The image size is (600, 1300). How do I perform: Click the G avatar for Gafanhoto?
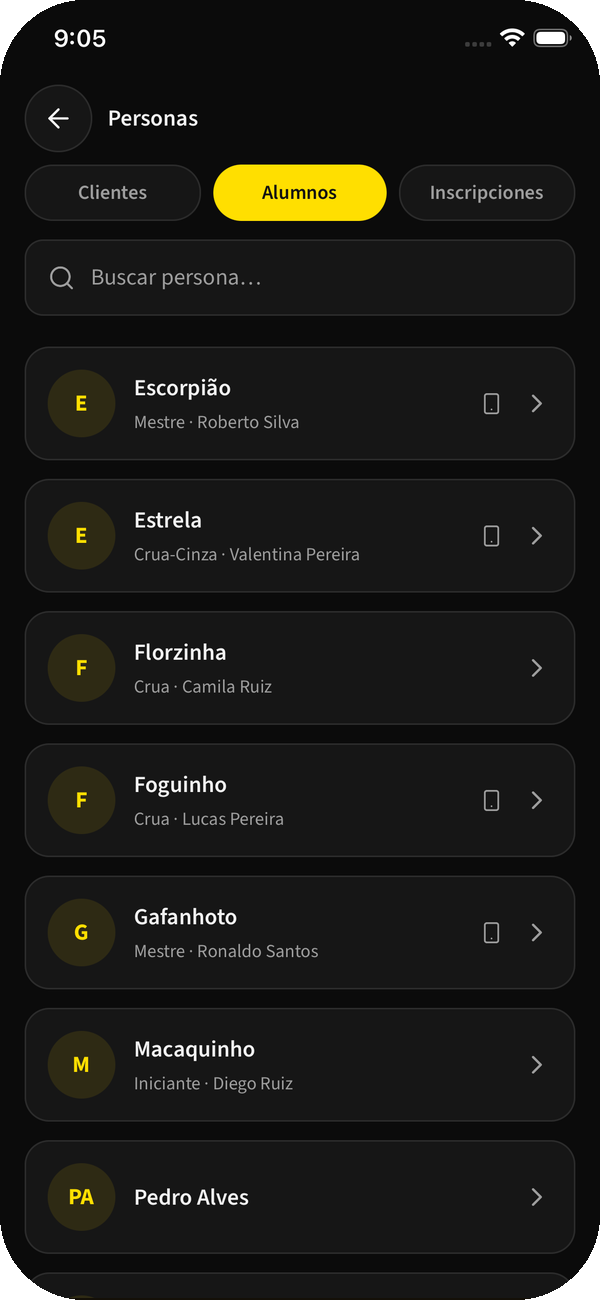[x=81, y=932]
